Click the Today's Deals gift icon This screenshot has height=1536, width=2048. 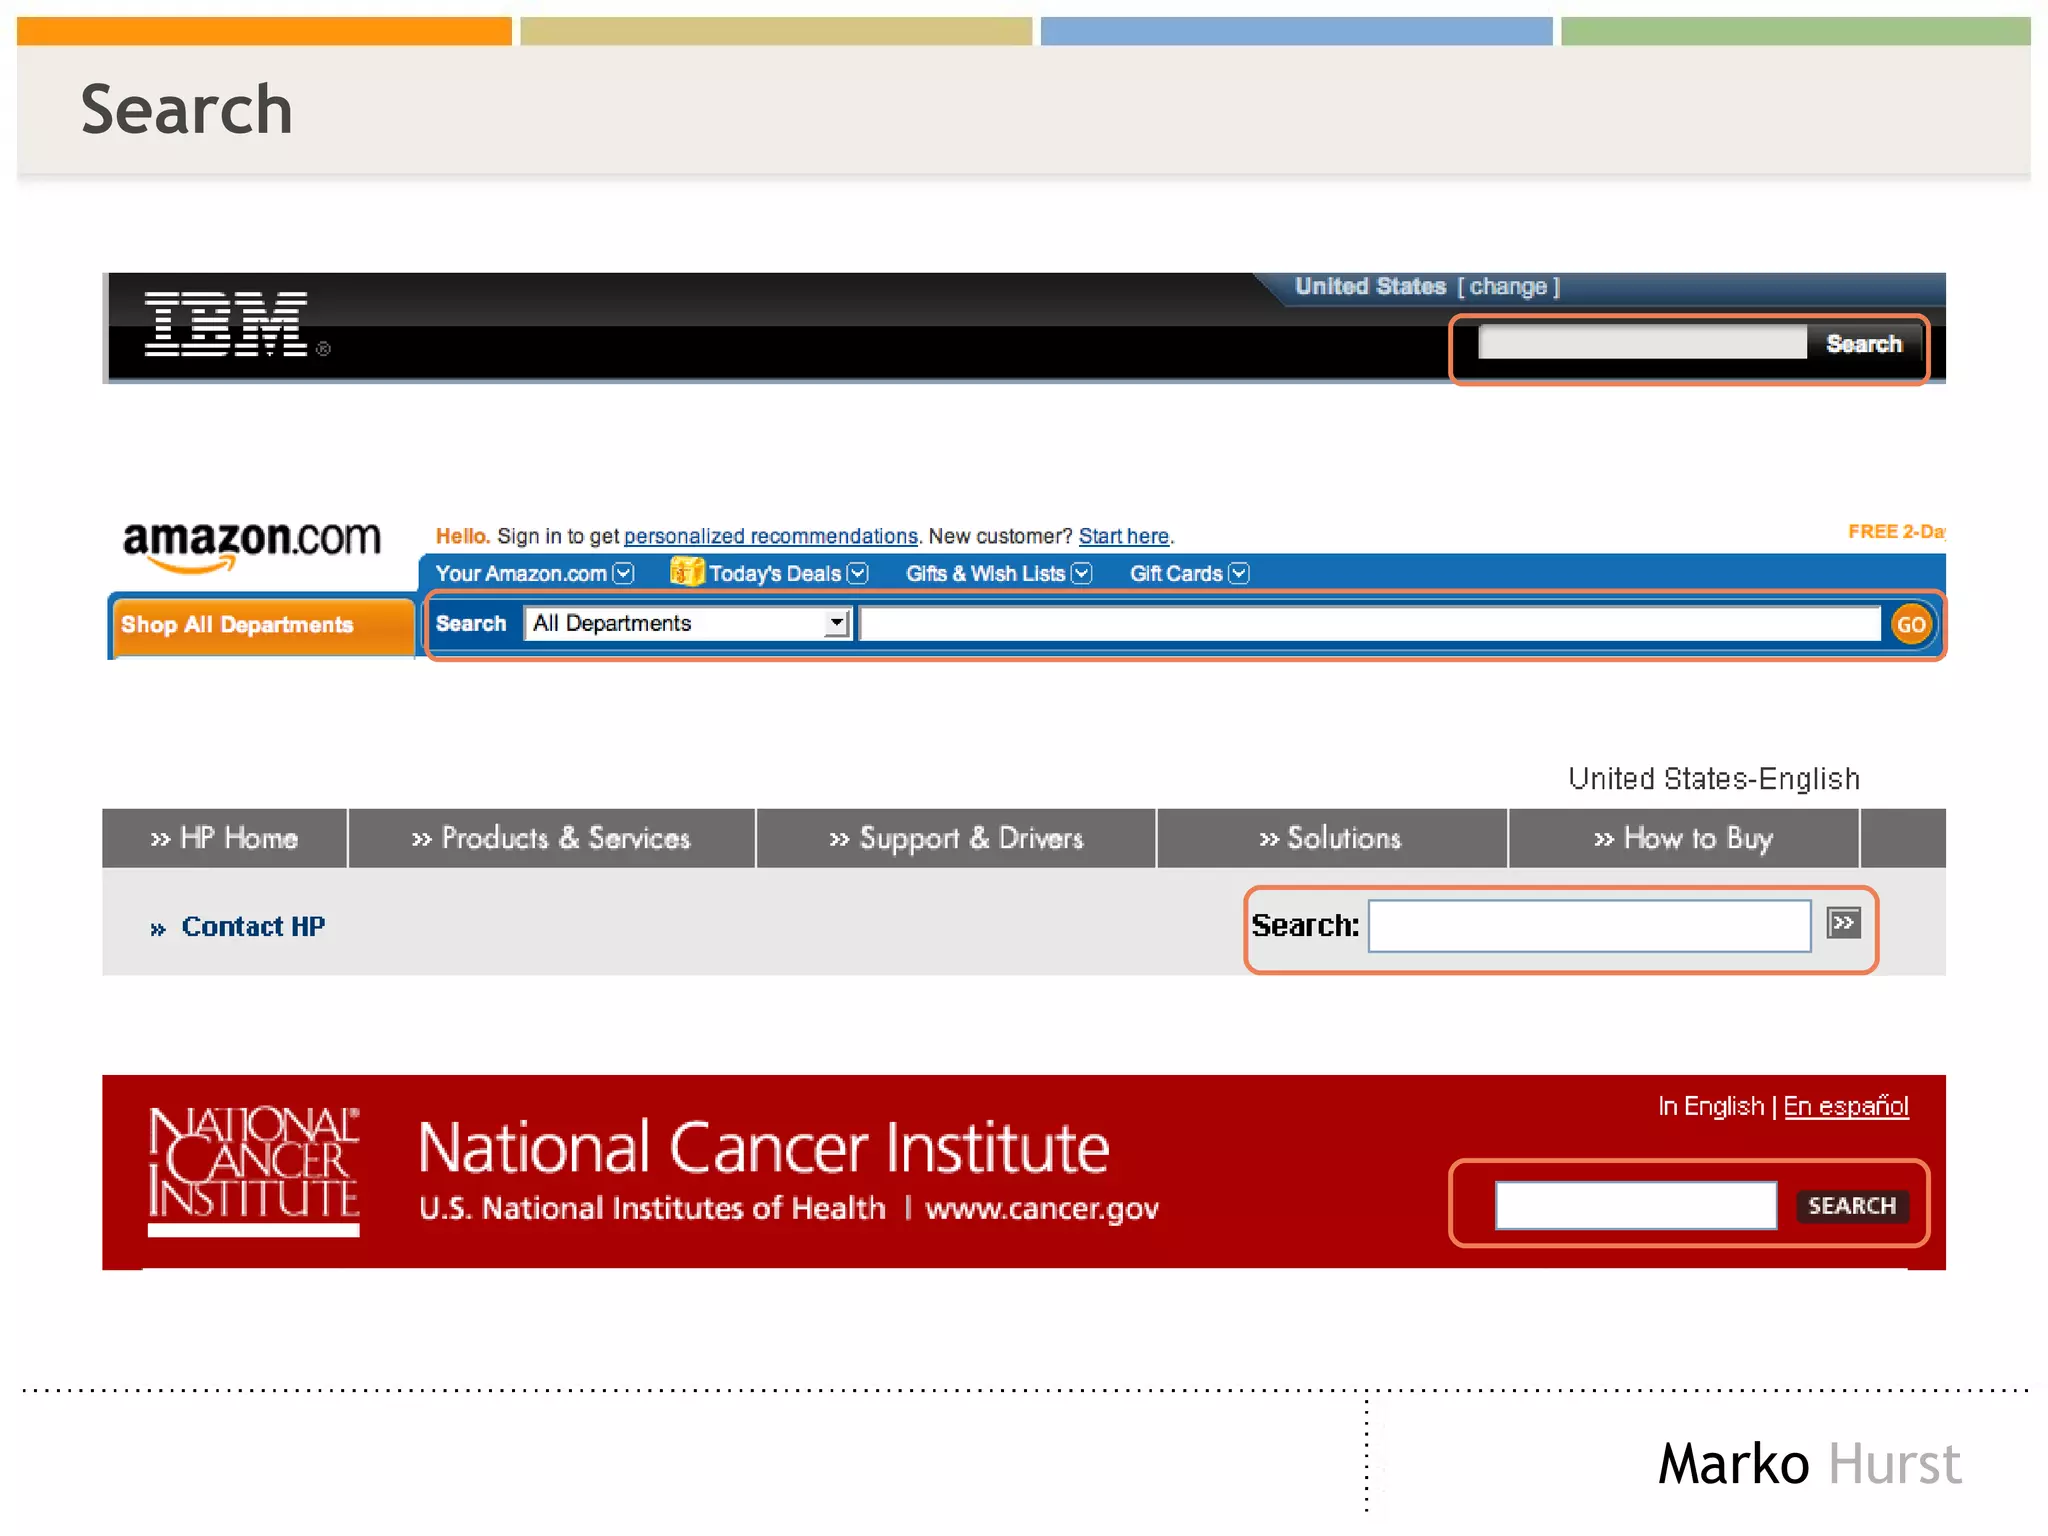click(x=686, y=571)
